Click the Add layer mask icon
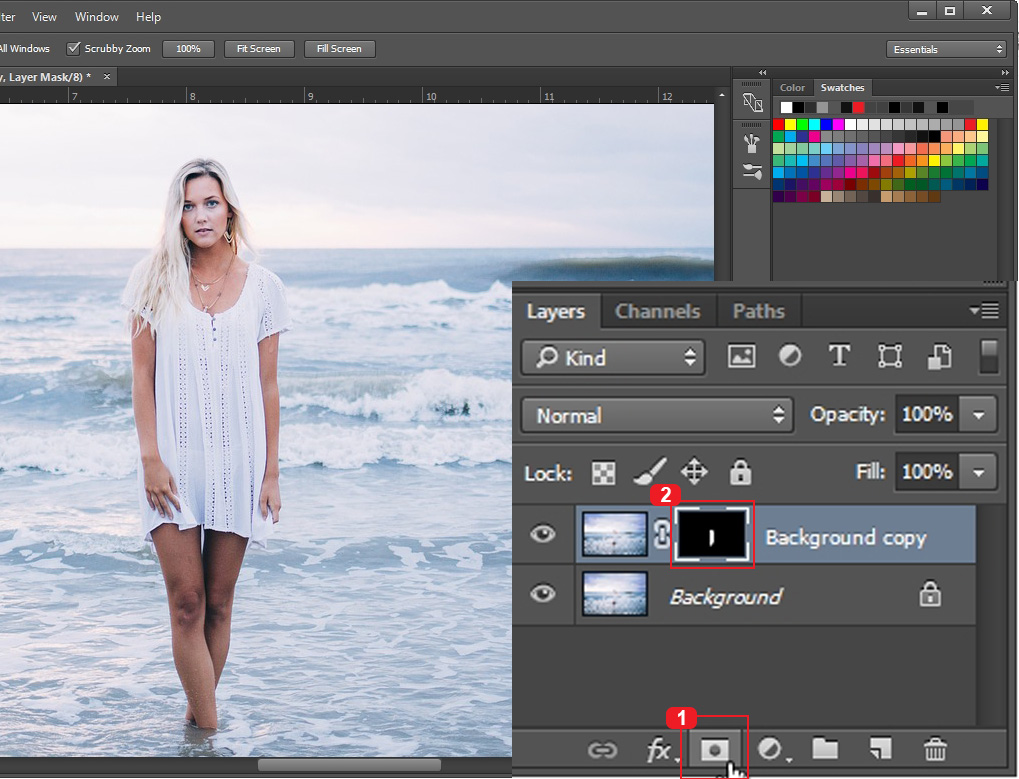1019x779 pixels. (714, 750)
